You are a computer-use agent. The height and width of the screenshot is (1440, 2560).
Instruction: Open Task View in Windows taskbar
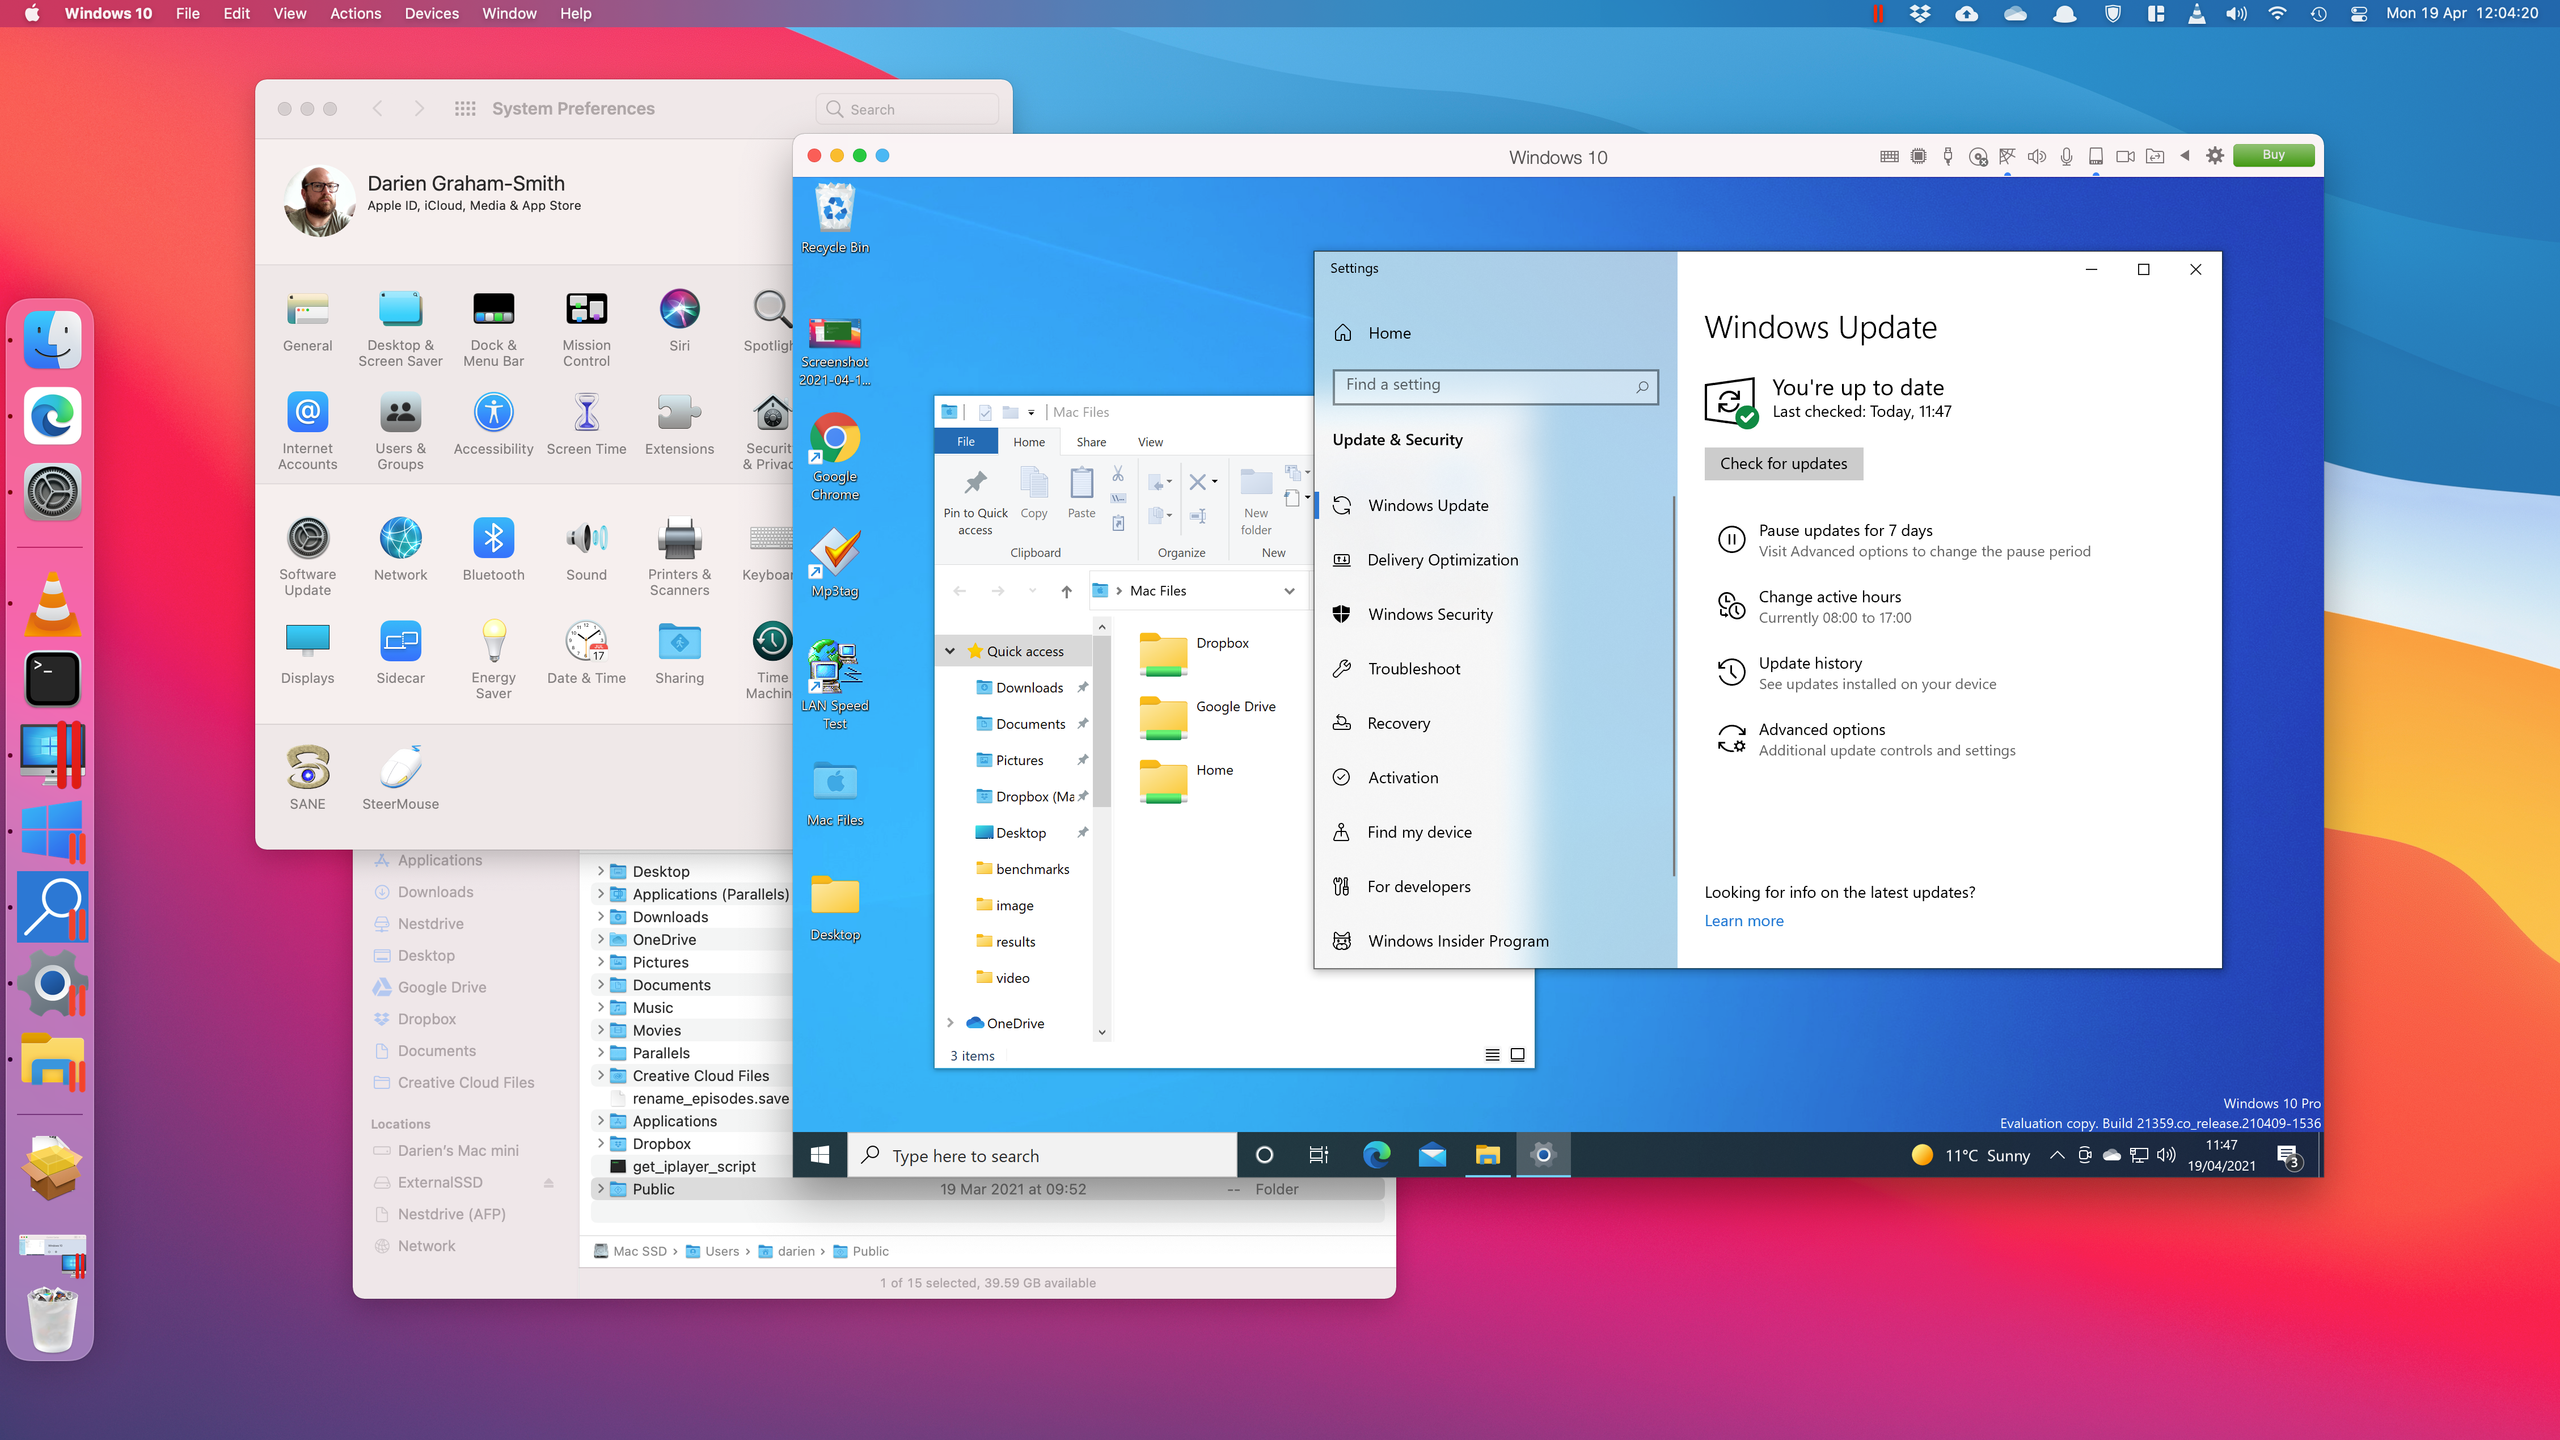click(x=1319, y=1155)
